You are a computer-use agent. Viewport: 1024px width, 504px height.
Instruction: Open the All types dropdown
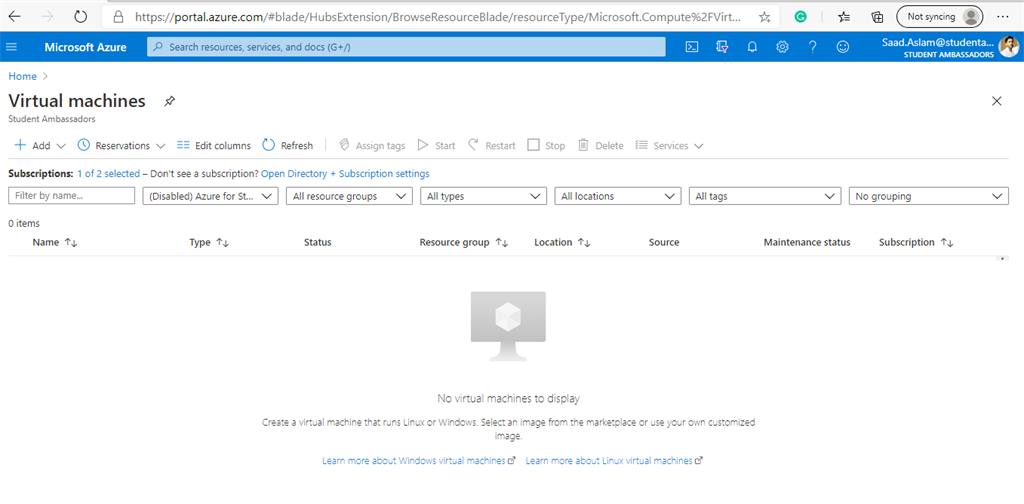click(x=484, y=196)
